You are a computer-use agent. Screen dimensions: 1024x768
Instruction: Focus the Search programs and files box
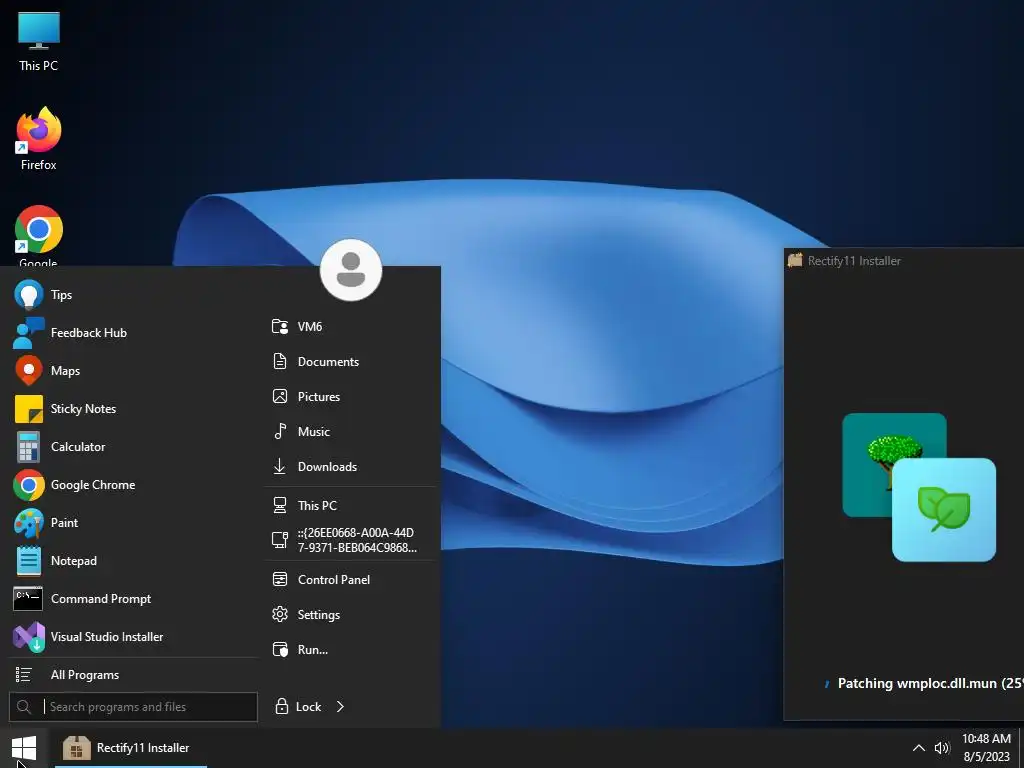point(133,707)
